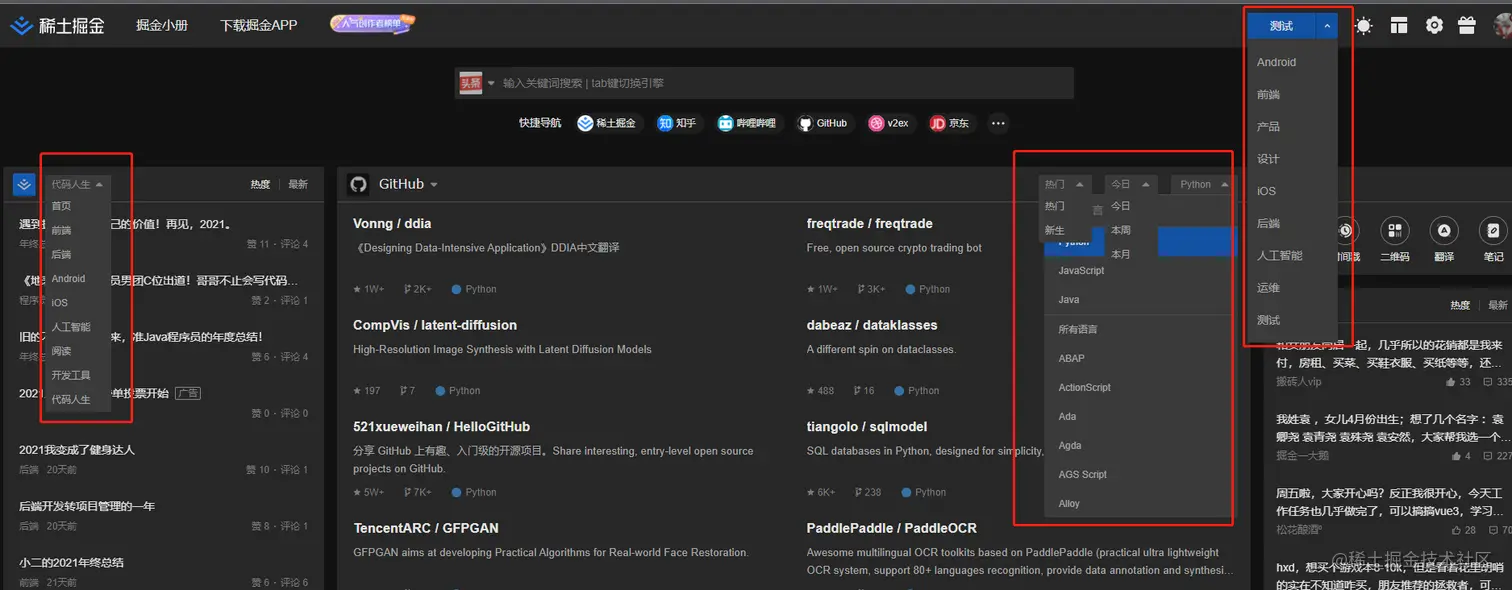This screenshot has height=590, width=1512.
Task: Choose 开发工具 in the left category list
Action: pos(71,375)
